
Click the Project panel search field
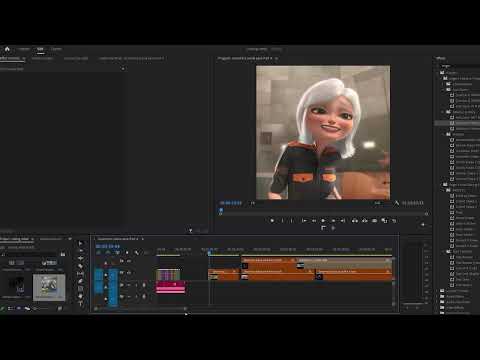[x=30, y=254]
